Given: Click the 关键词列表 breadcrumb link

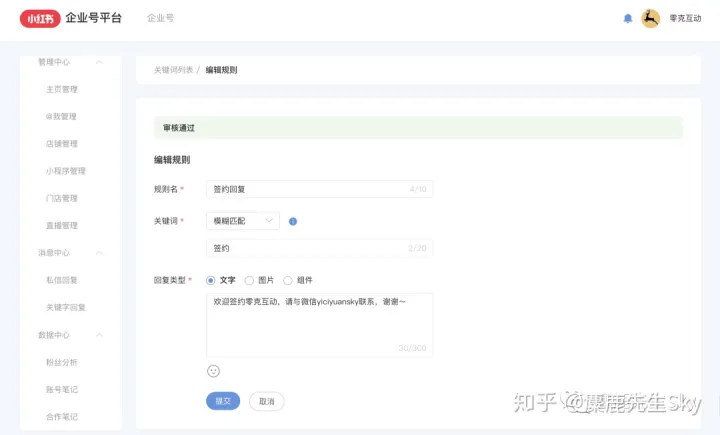Looking at the screenshot, I should [x=173, y=70].
